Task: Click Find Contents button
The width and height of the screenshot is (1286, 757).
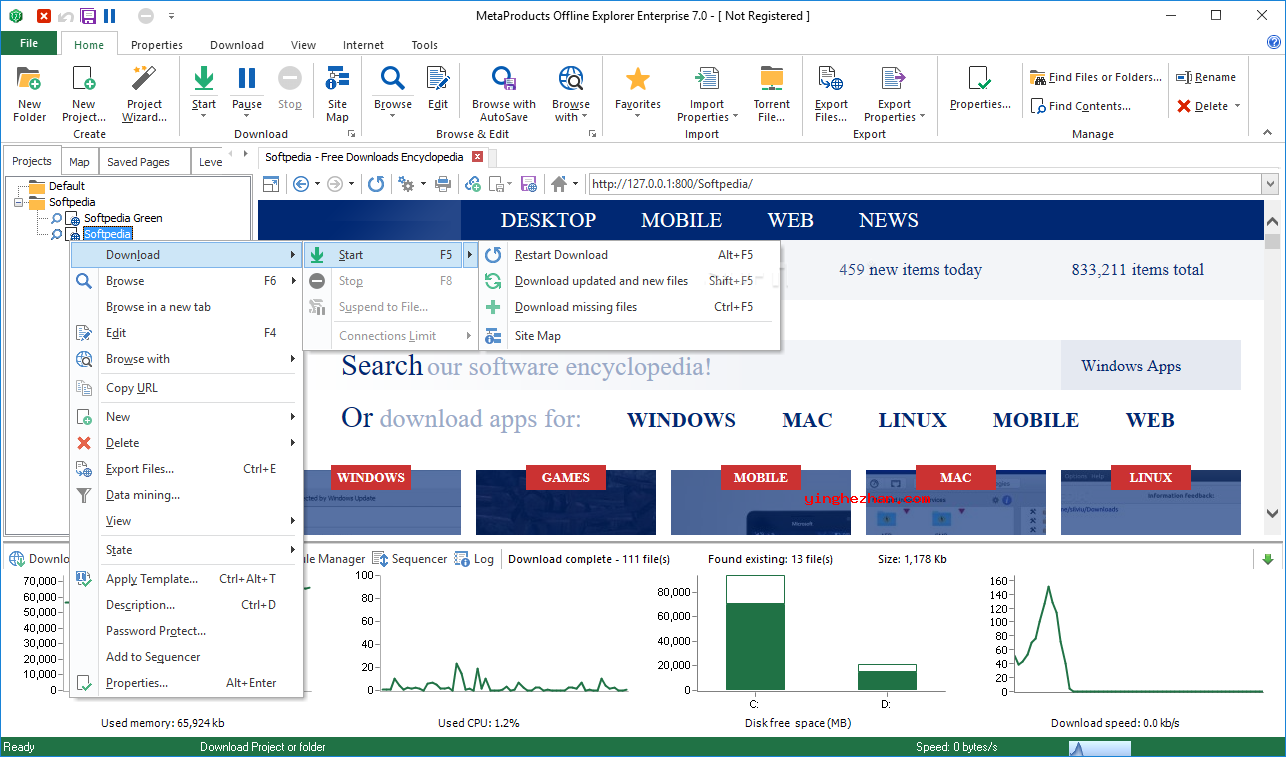Action: (1080, 106)
